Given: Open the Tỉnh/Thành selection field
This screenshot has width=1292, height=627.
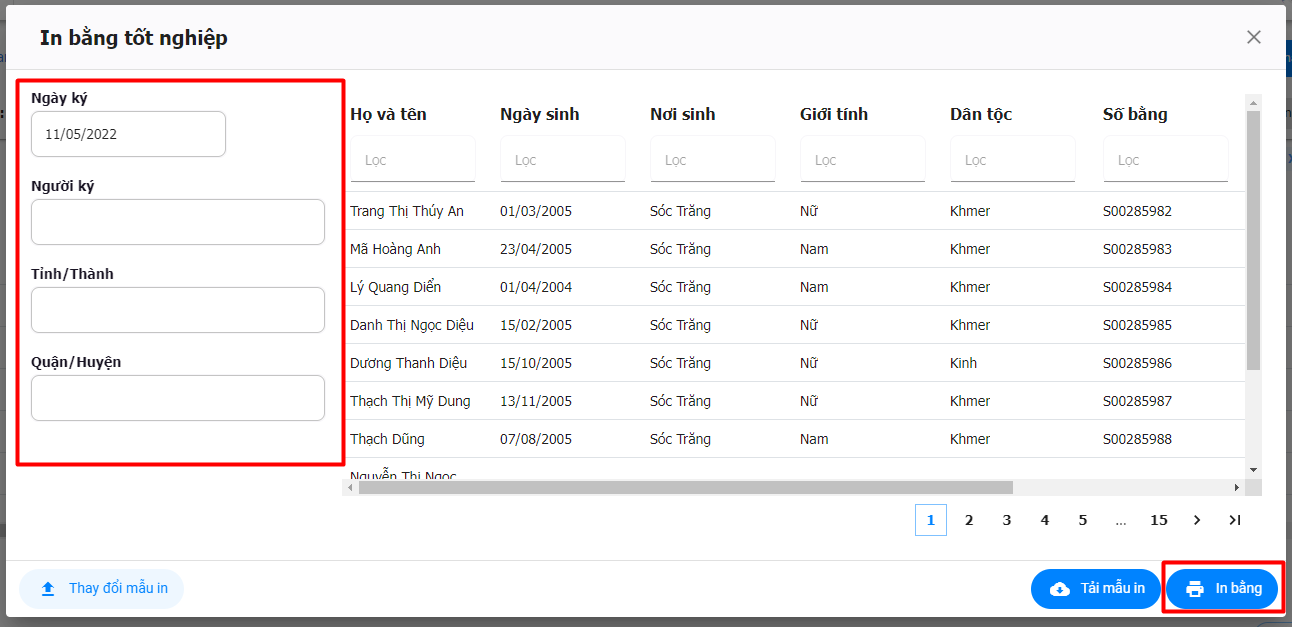Looking at the screenshot, I should [178, 310].
